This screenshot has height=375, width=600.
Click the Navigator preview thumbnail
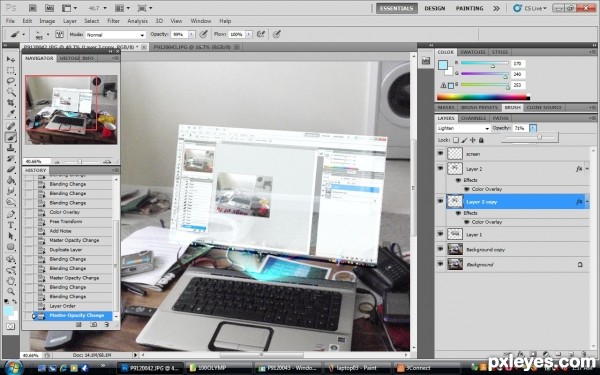pyautogui.click(x=71, y=109)
